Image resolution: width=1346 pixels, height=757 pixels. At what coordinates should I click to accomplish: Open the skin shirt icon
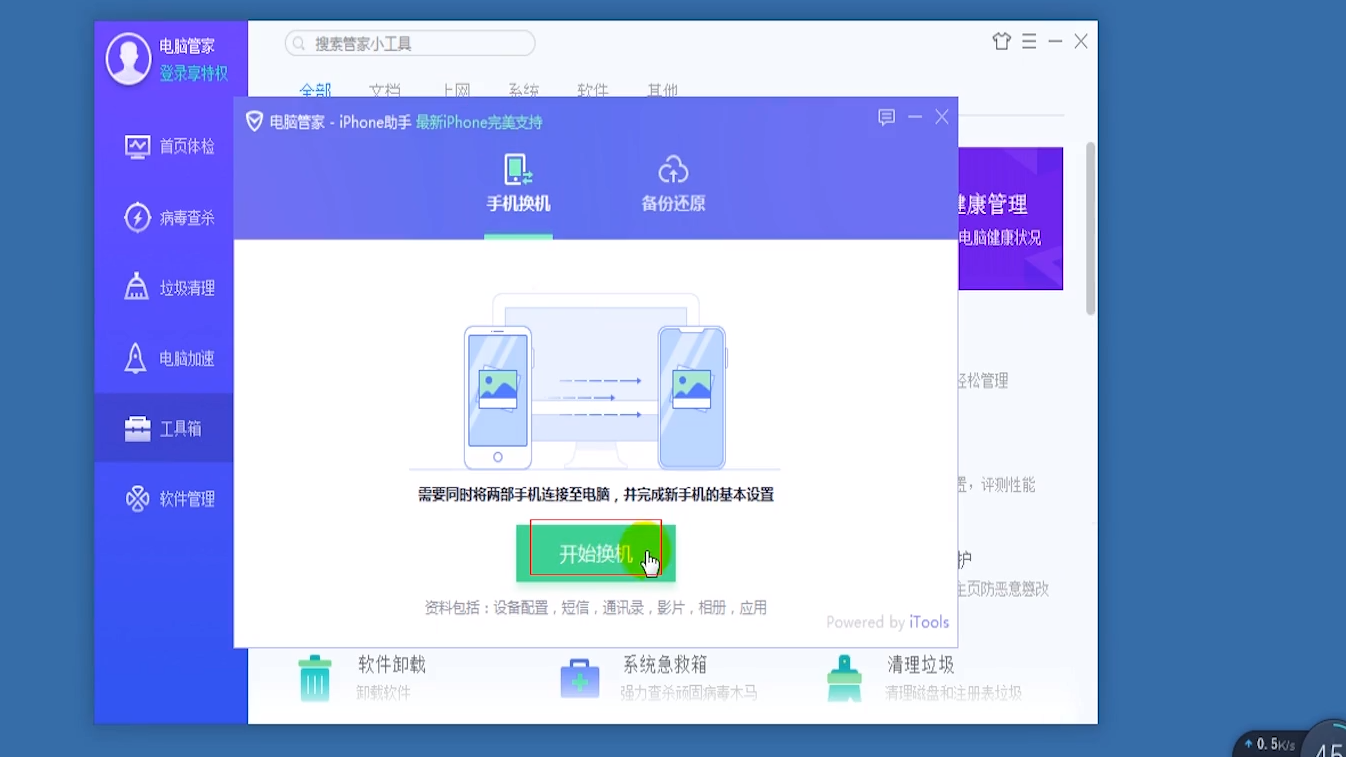[1002, 41]
